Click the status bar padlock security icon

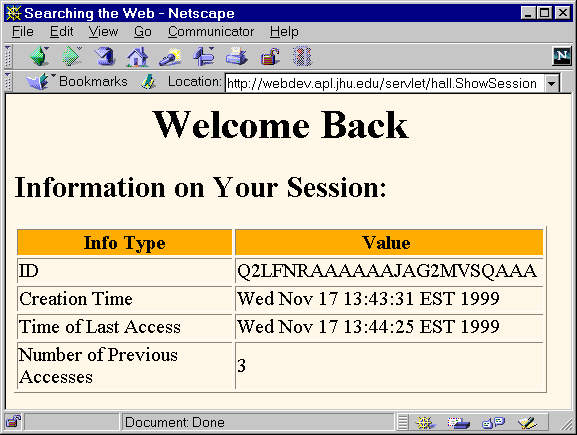coord(13,421)
